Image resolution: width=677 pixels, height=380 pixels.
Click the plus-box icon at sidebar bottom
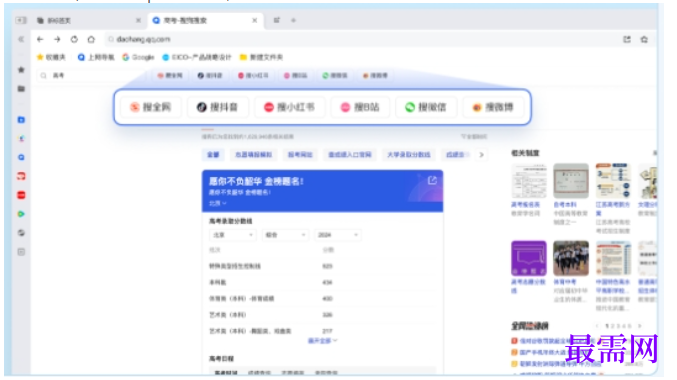point(21,252)
